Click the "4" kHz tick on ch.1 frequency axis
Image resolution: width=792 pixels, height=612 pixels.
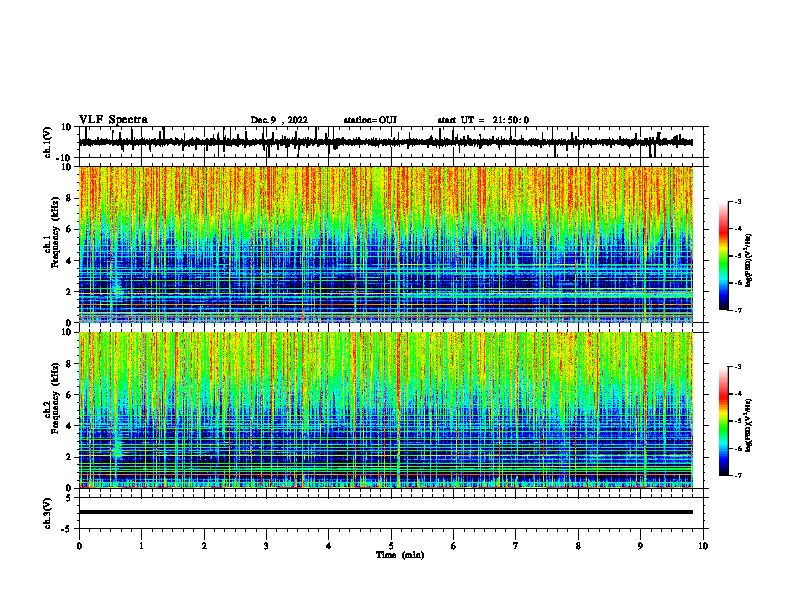pos(69,261)
